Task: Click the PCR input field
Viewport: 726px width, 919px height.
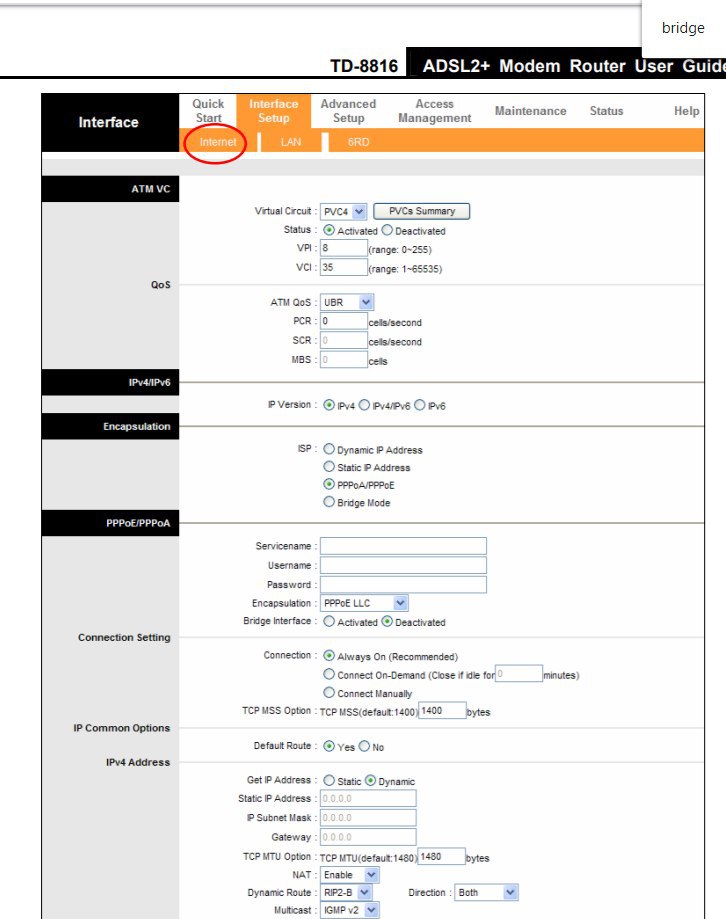Action: click(x=343, y=321)
